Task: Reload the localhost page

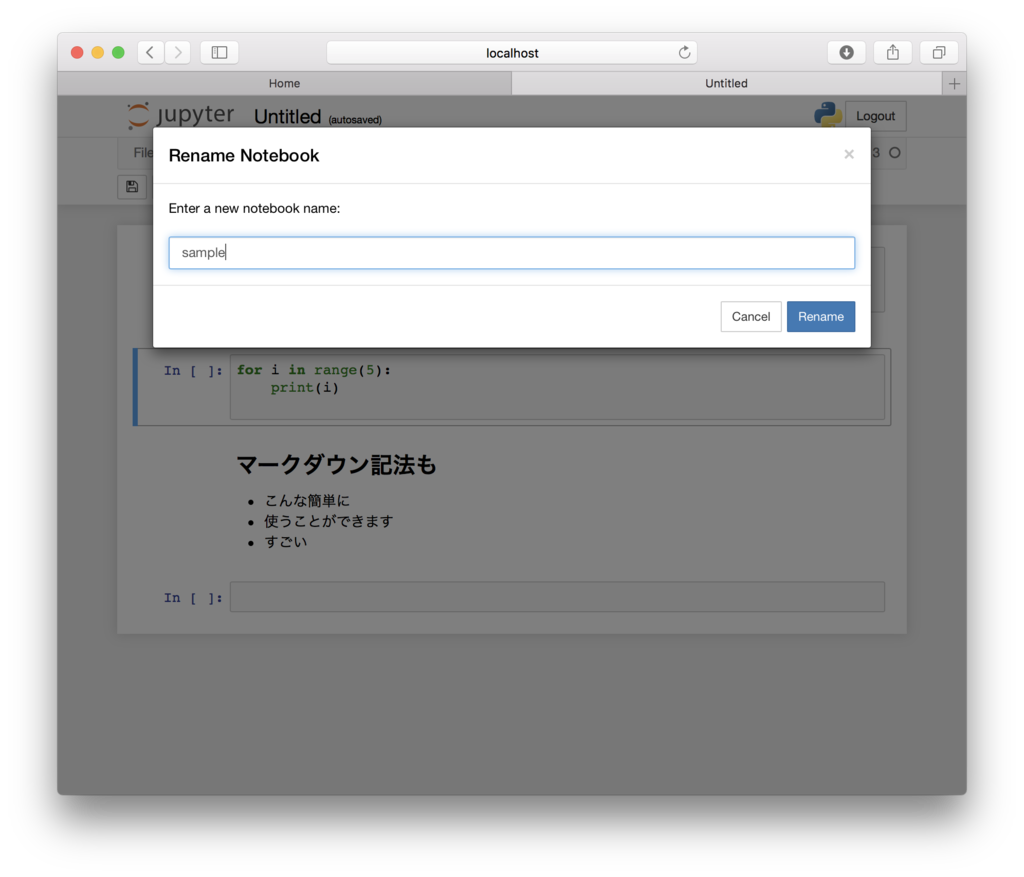Action: click(x=684, y=52)
